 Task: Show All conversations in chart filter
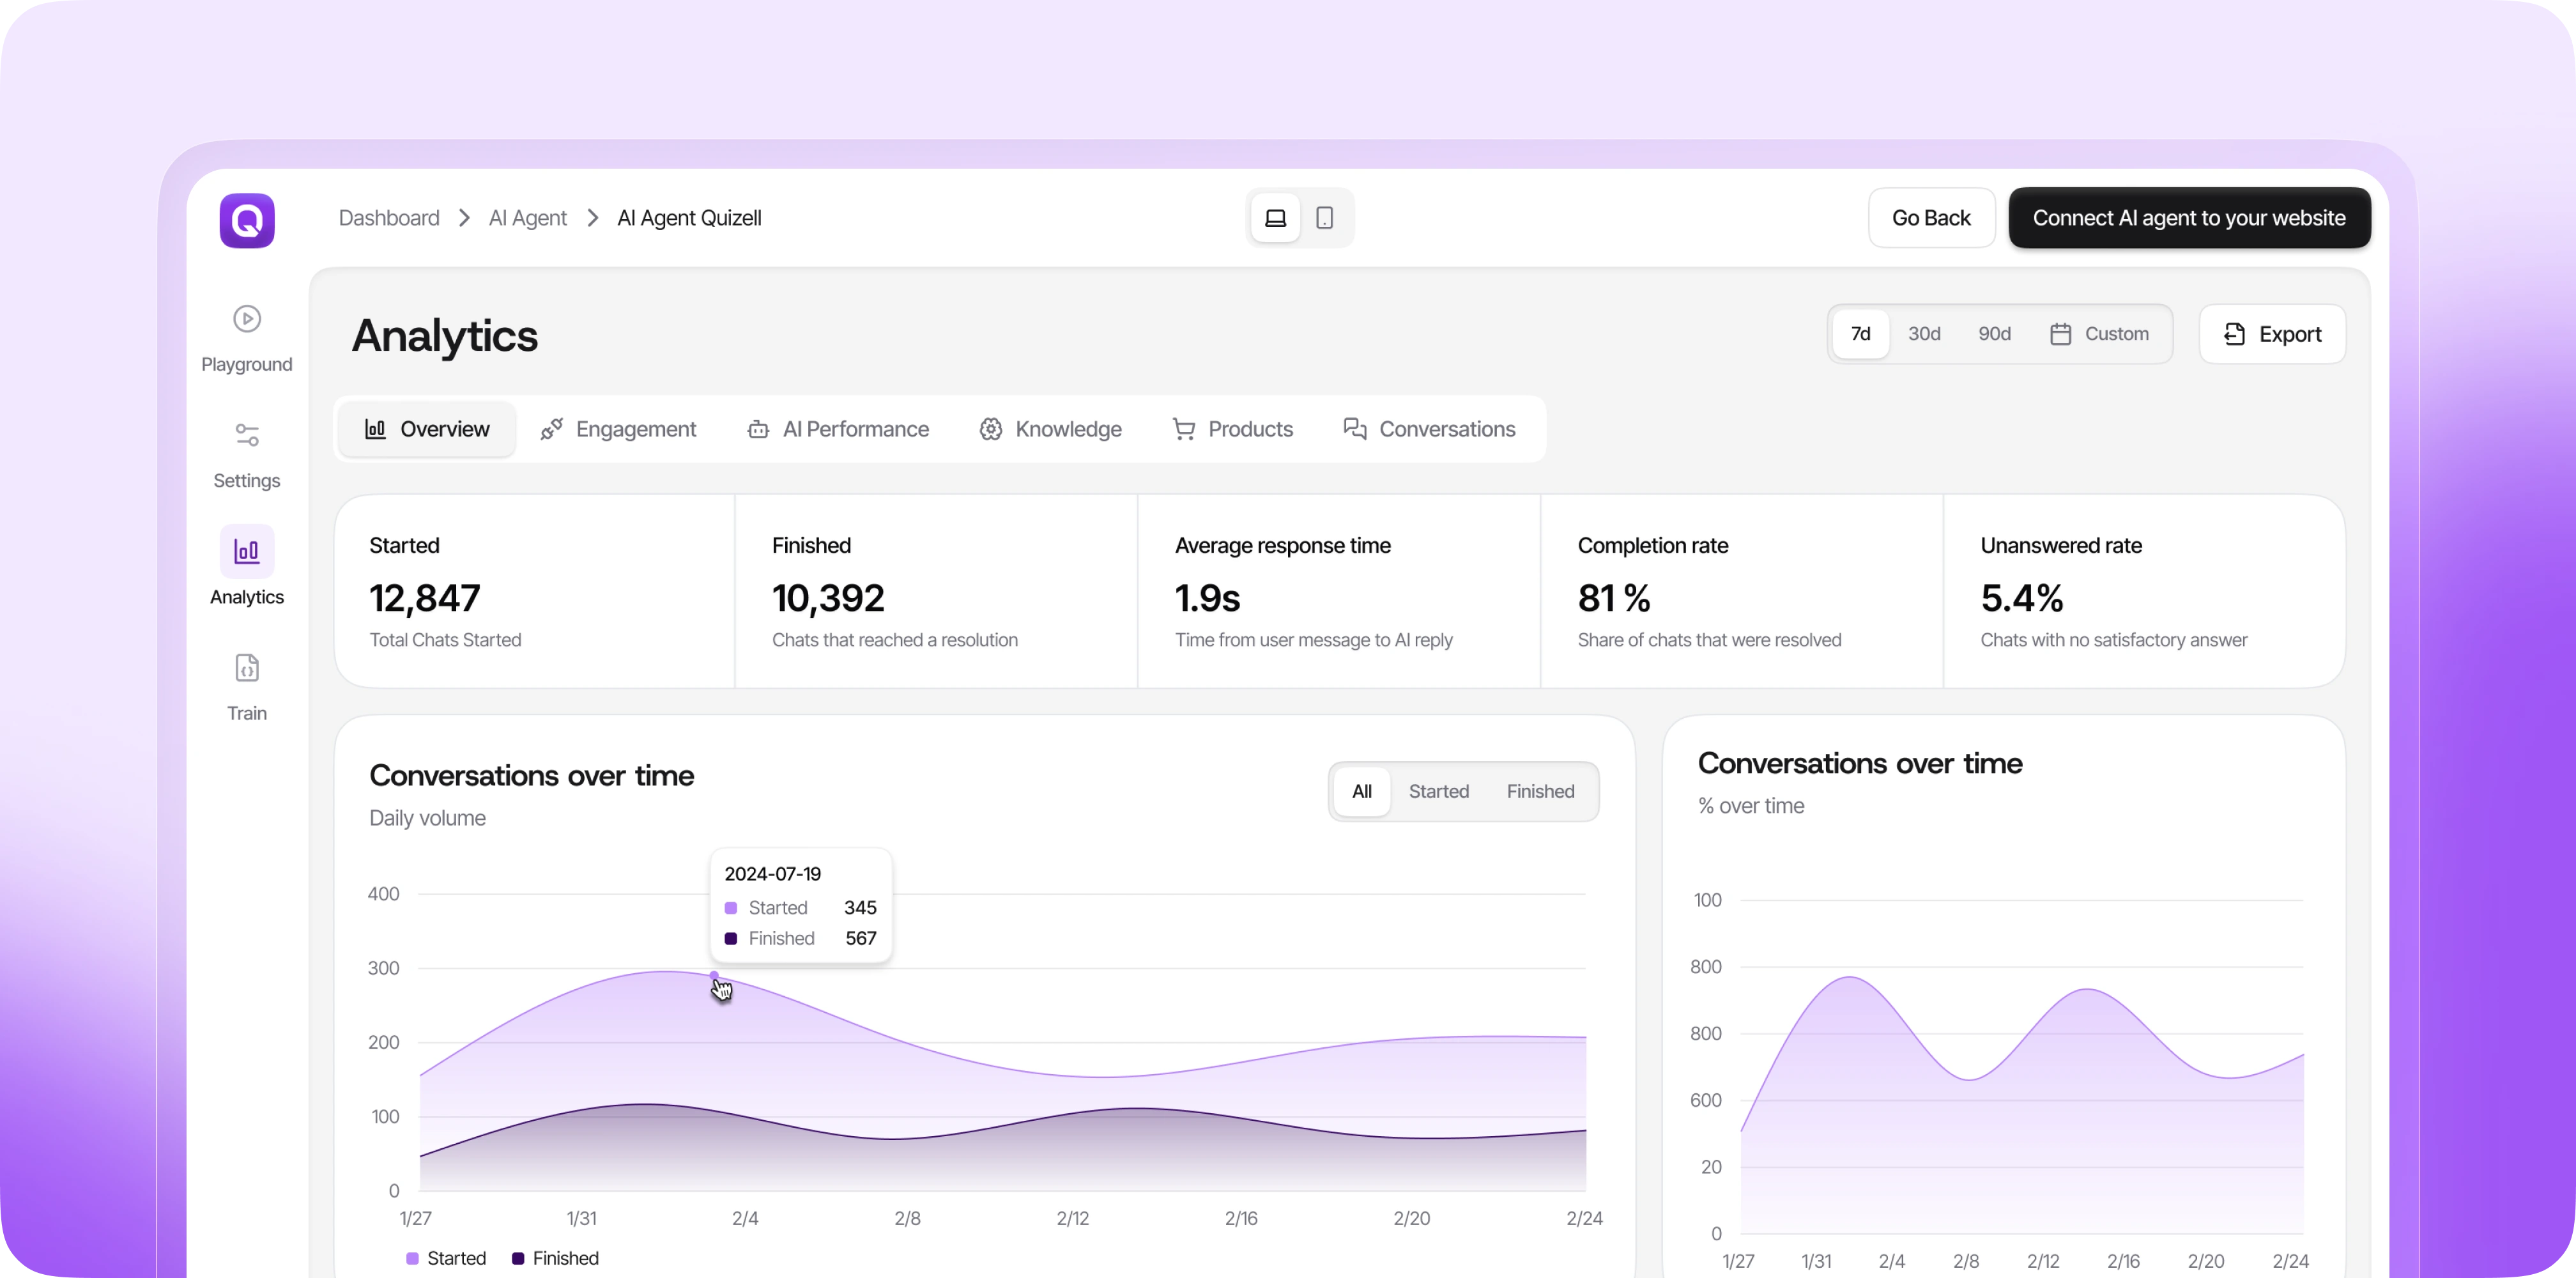tap(1362, 792)
